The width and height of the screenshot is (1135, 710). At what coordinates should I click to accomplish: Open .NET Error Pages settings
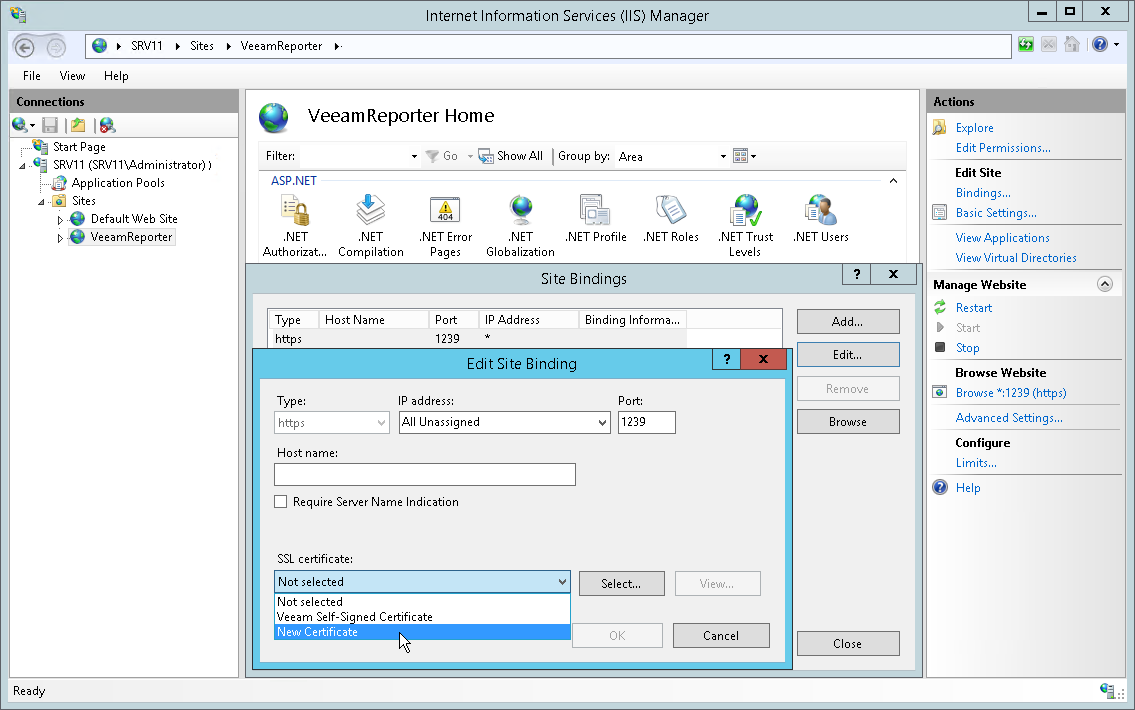[445, 215]
